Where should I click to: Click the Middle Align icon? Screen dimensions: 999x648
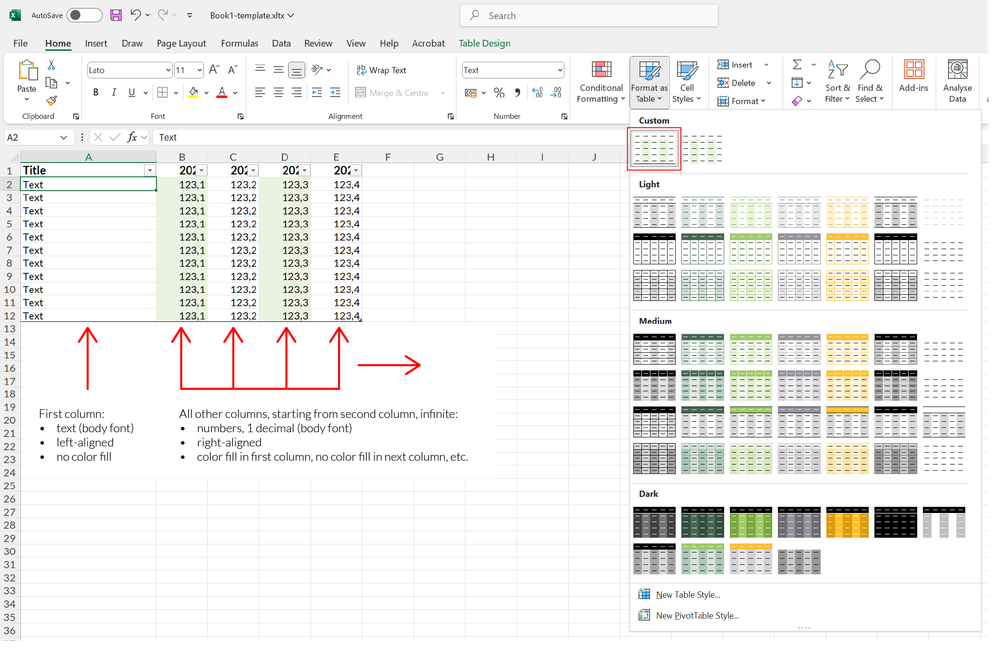pyautogui.click(x=278, y=69)
